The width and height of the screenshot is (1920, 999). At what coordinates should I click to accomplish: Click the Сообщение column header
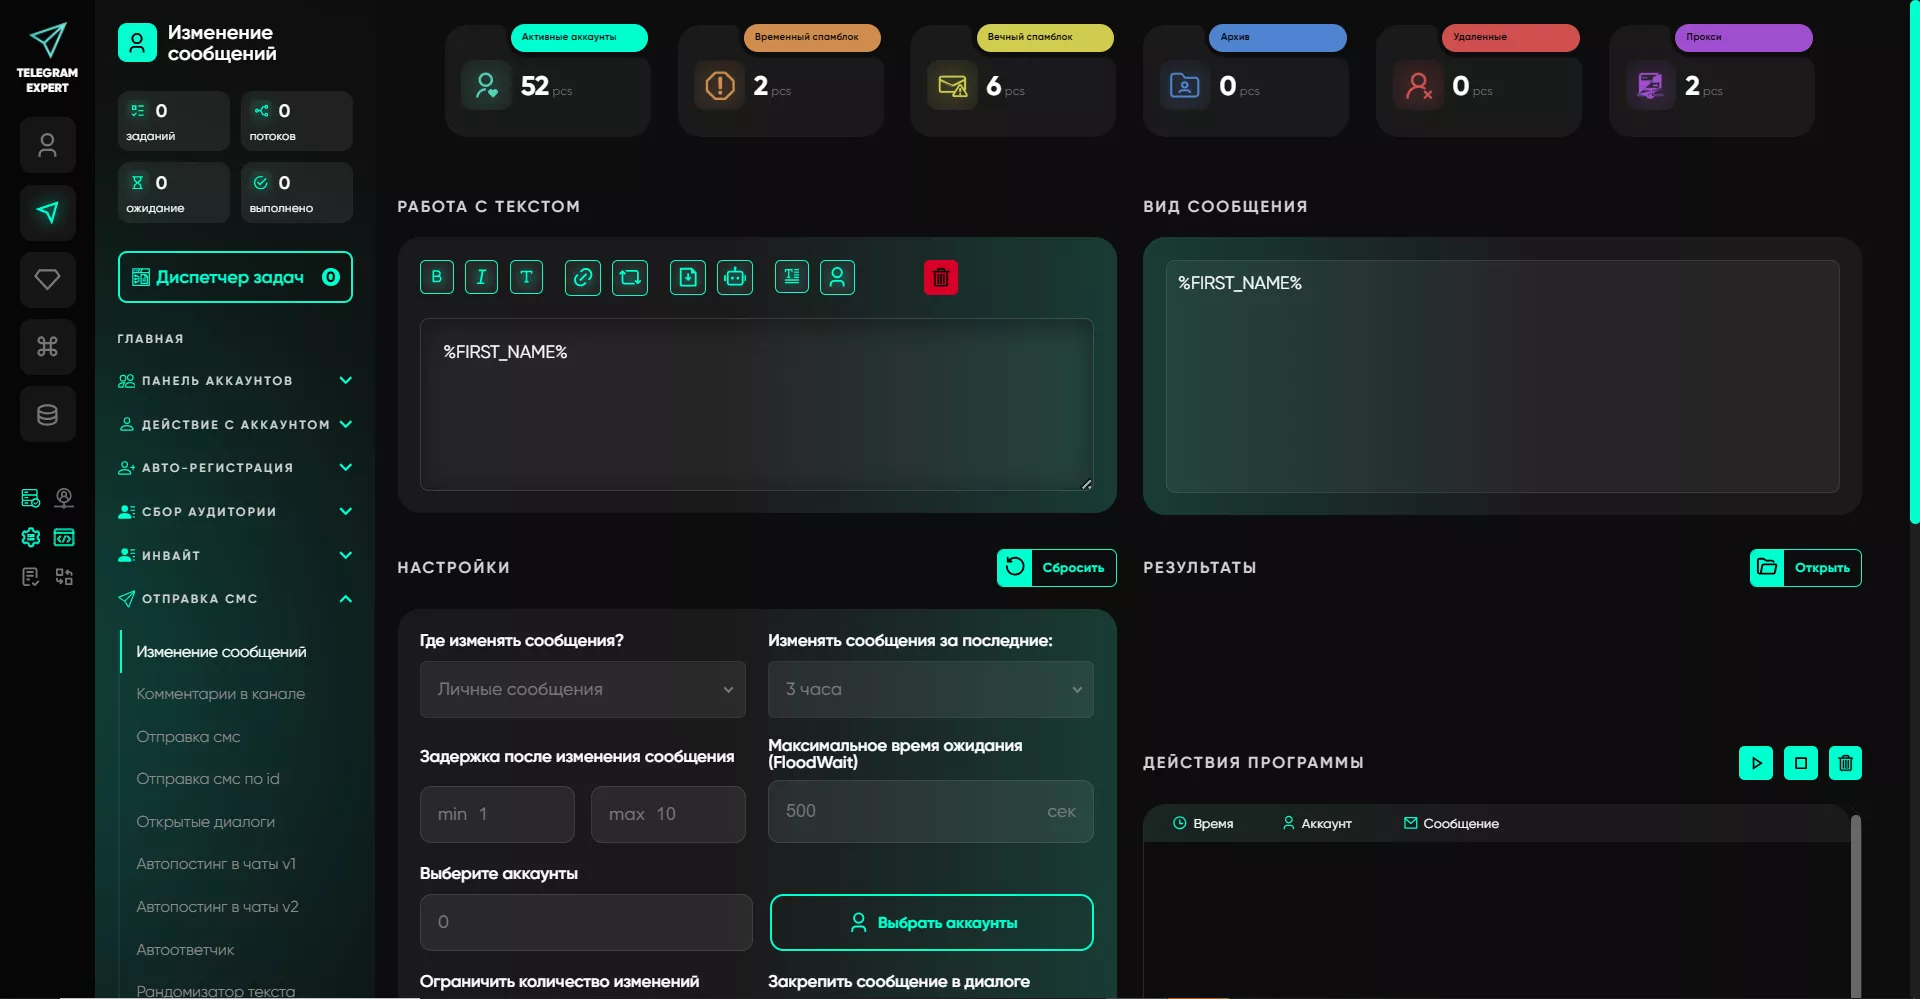pos(1451,824)
